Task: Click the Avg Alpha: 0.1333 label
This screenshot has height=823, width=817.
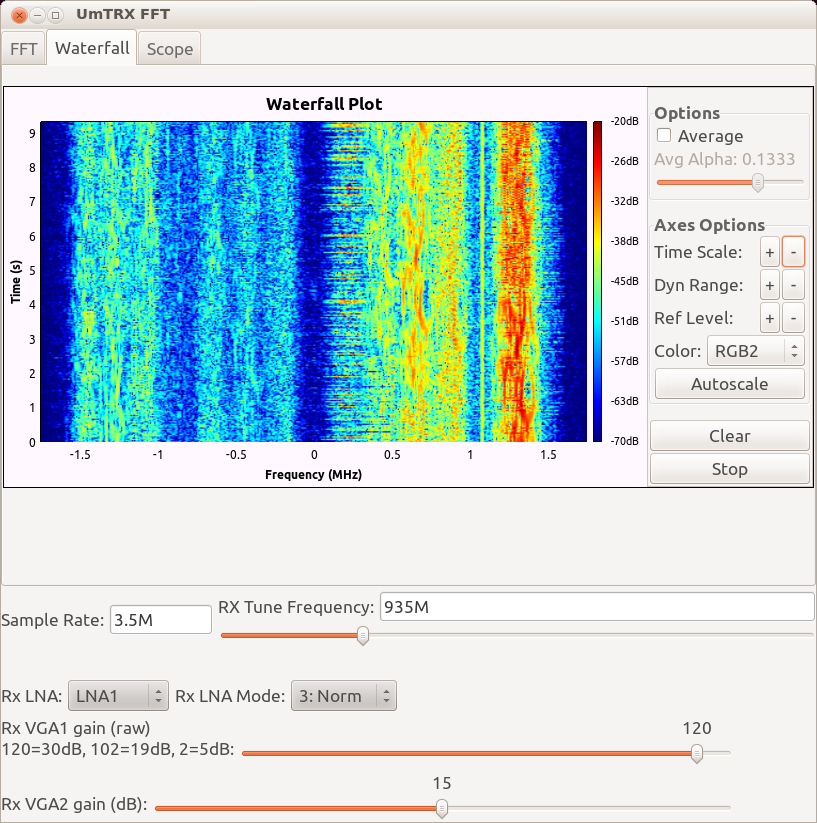Action: pos(725,159)
